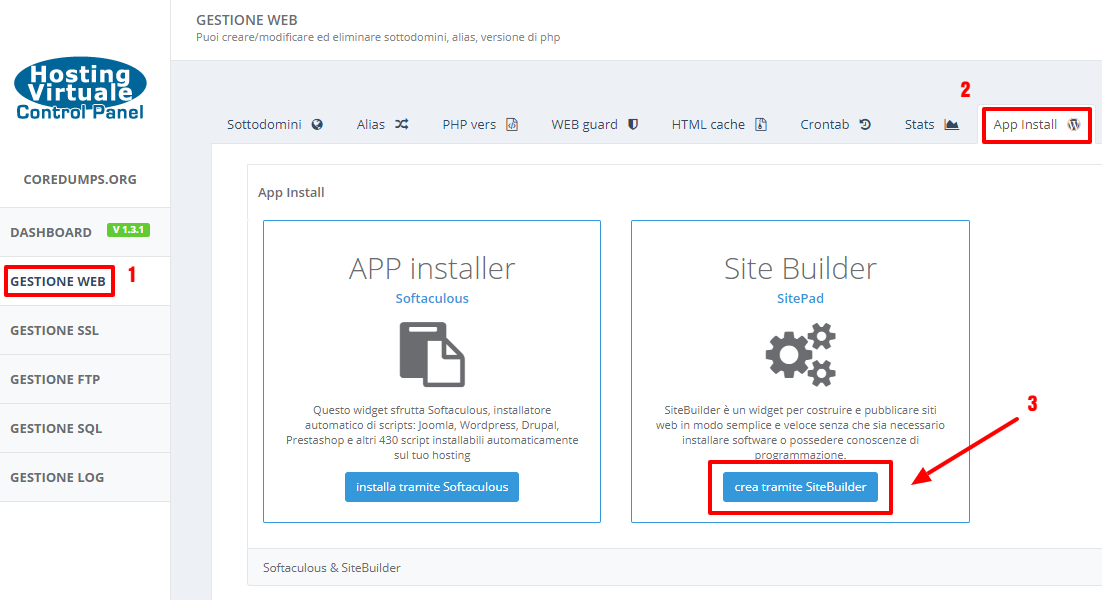1102x600 pixels.
Task: Select the App Install tab
Action: [x=1037, y=125]
